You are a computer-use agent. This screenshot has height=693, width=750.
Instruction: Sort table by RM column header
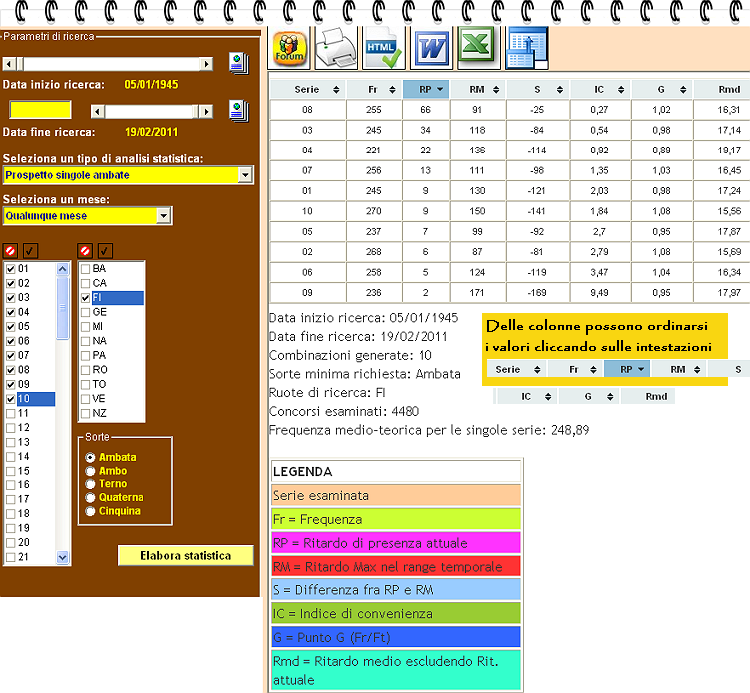(x=477, y=89)
